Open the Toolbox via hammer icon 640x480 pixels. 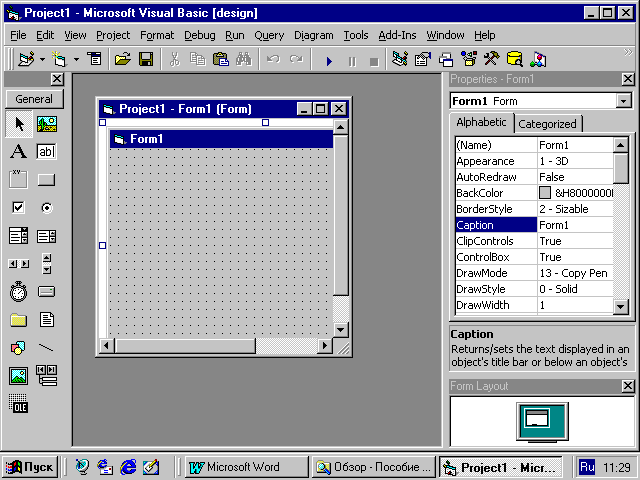(x=492, y=60)
